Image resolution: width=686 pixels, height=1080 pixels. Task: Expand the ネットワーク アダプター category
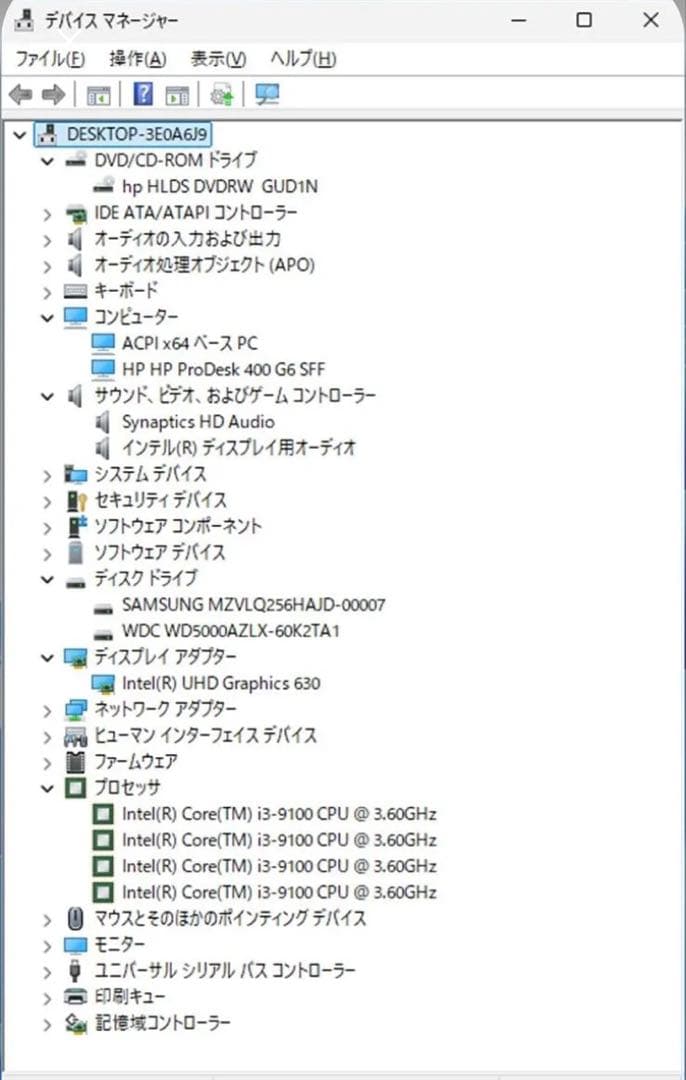click(47, 711)
